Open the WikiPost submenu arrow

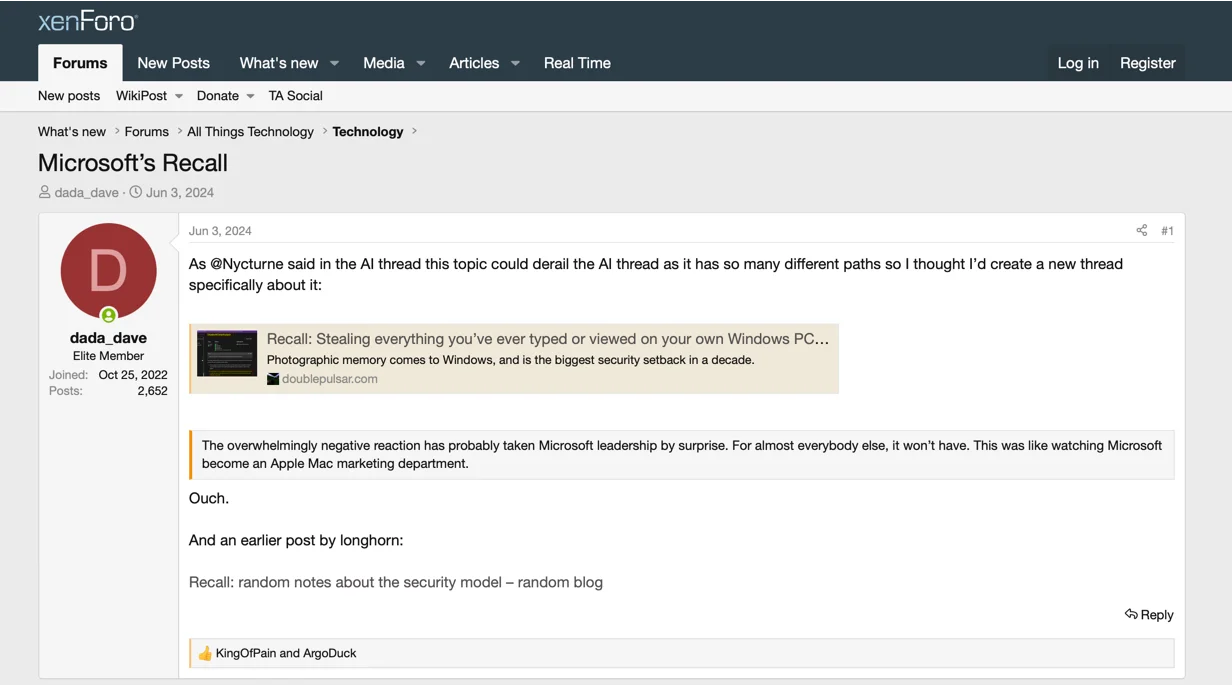pos(179,96)
